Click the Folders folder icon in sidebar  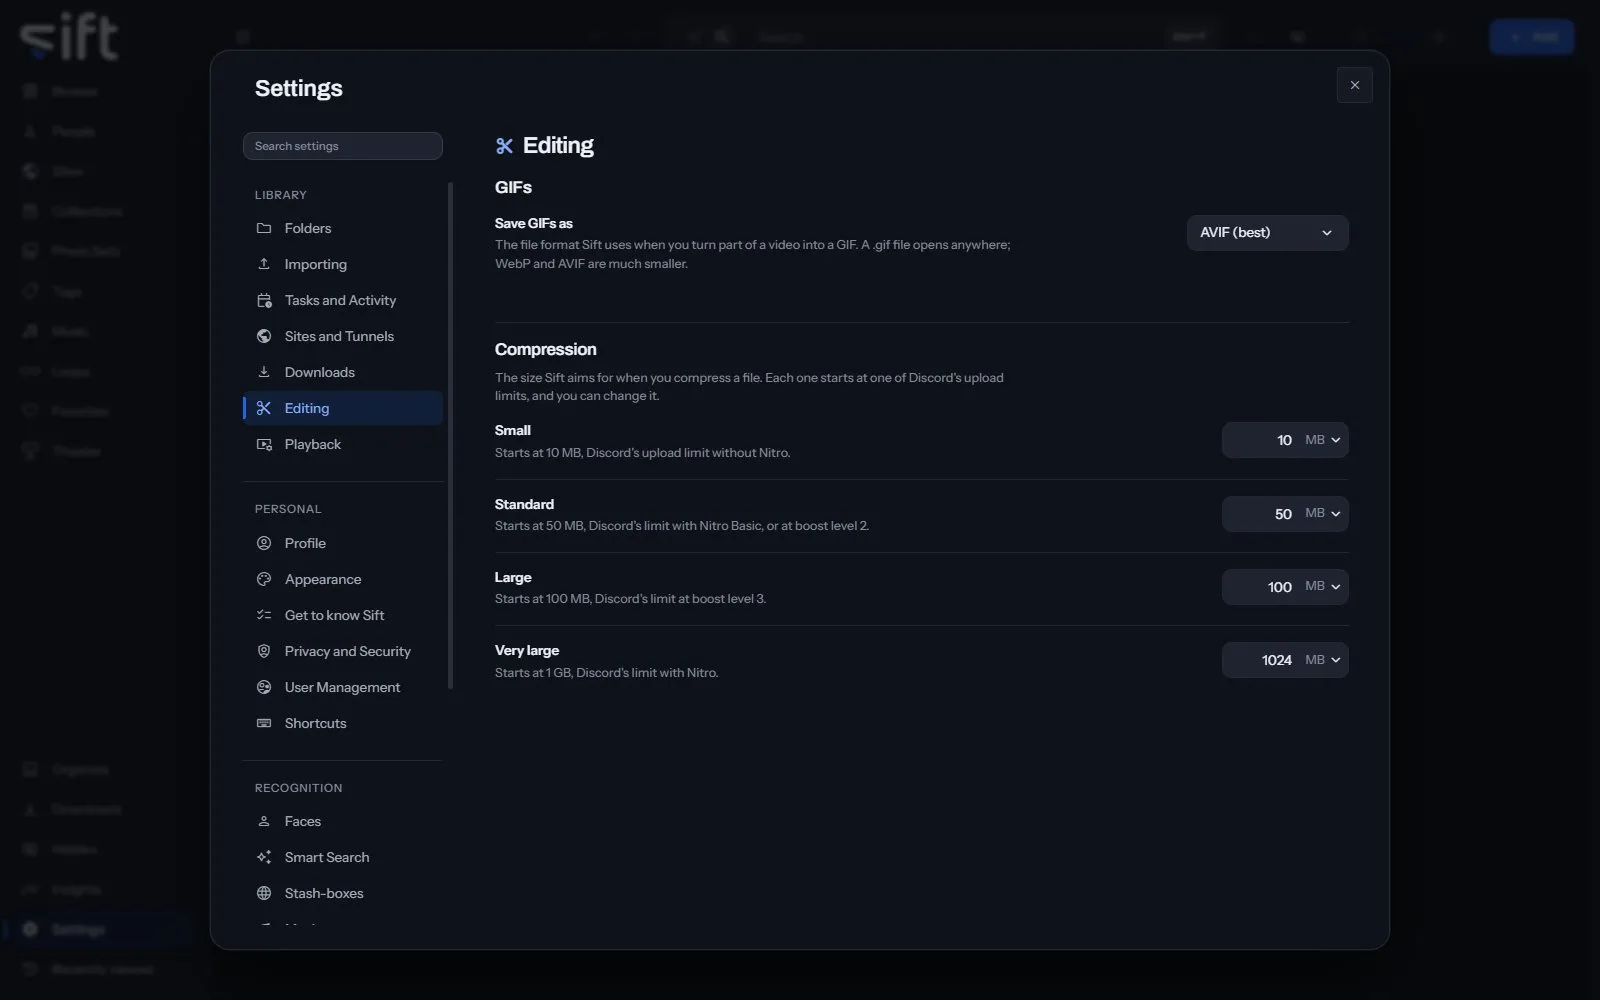point(264,228)
